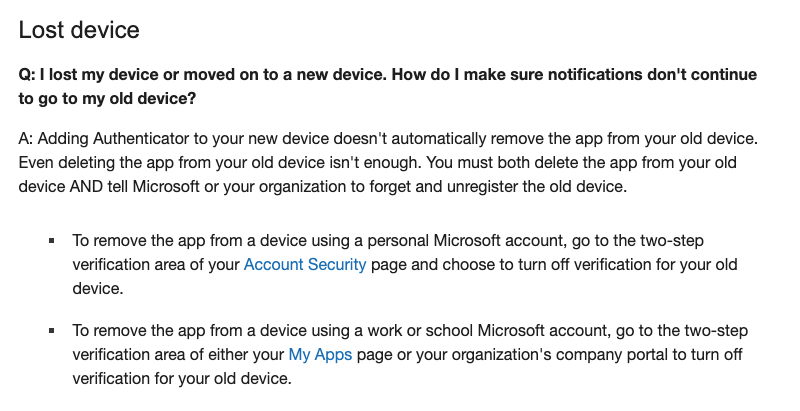Image resolution: width=800 pixels, height=411 pixels.
Task: Click the second square bullet marker
Action: pyautogui.click(x=50, y=331)
